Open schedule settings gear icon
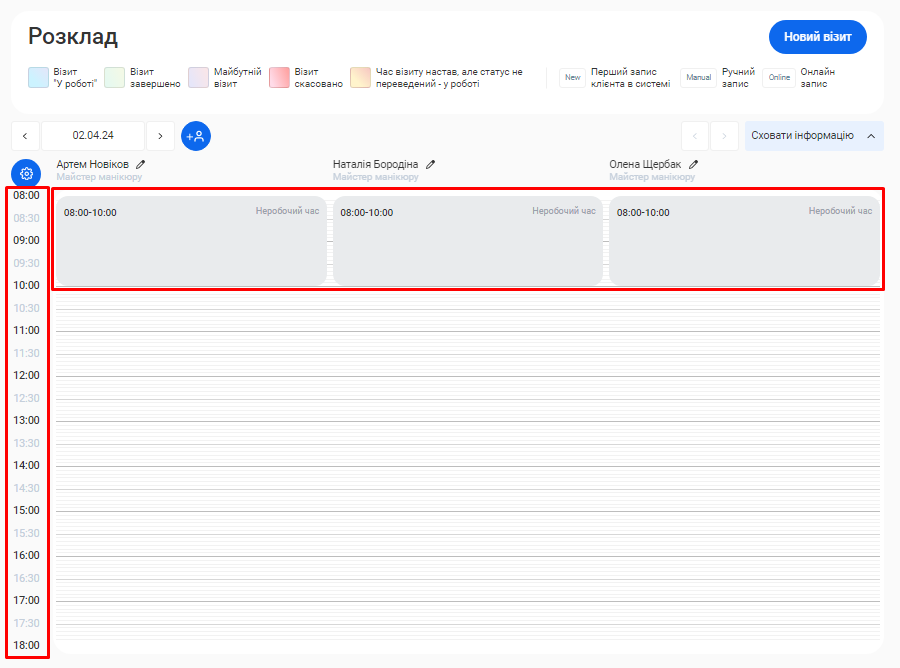Viewport: 900px width, 668px height. (26, 173)
